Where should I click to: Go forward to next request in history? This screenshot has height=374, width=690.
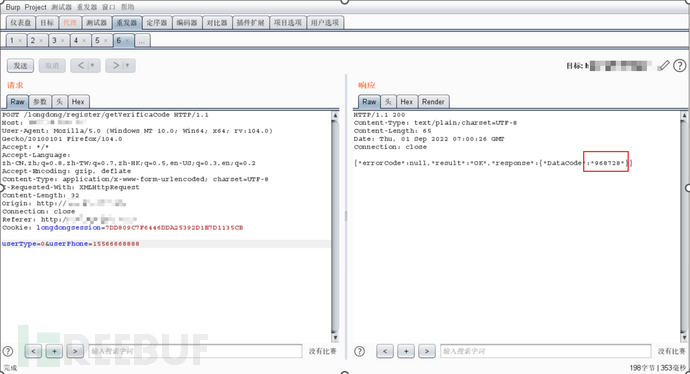coord(116,66)
